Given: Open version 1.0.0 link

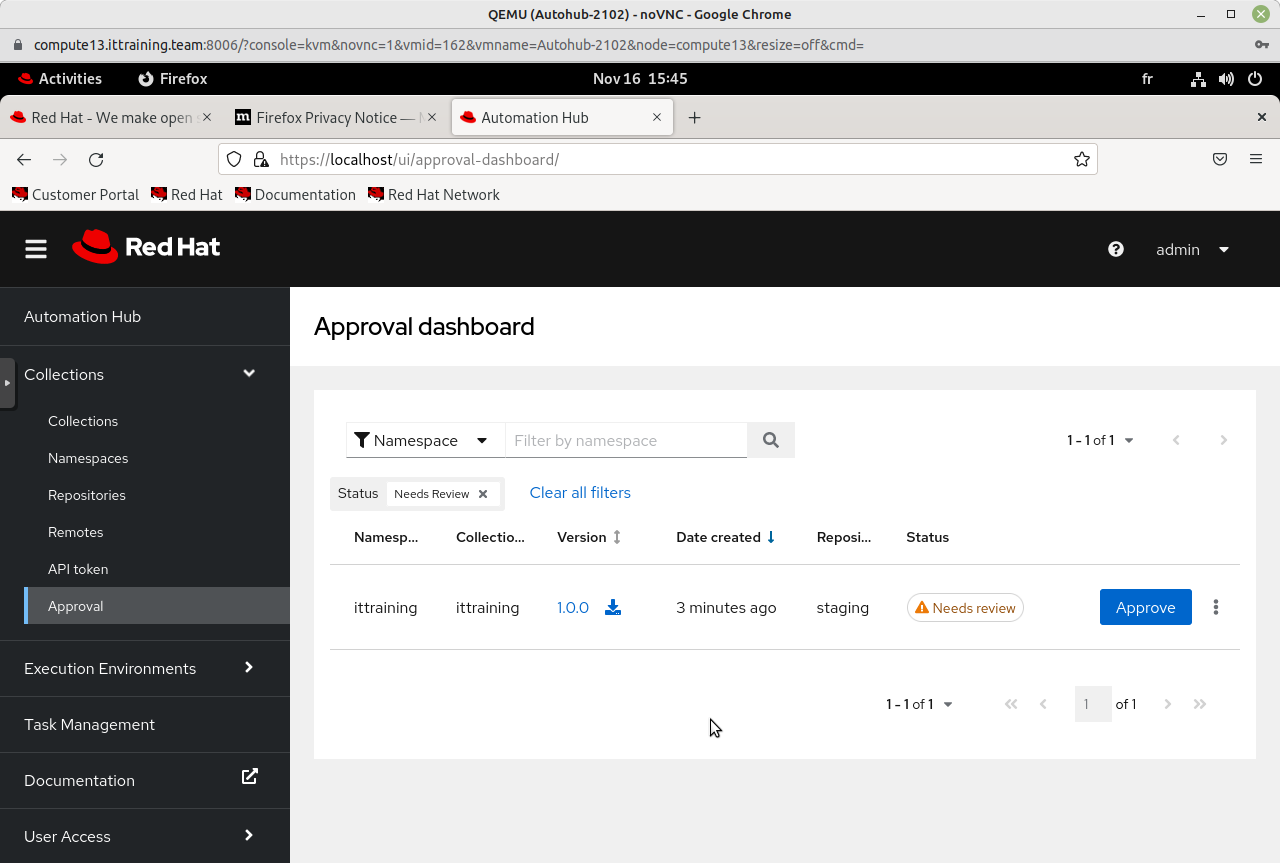Looking at the screenshot, I should [573, 607].
